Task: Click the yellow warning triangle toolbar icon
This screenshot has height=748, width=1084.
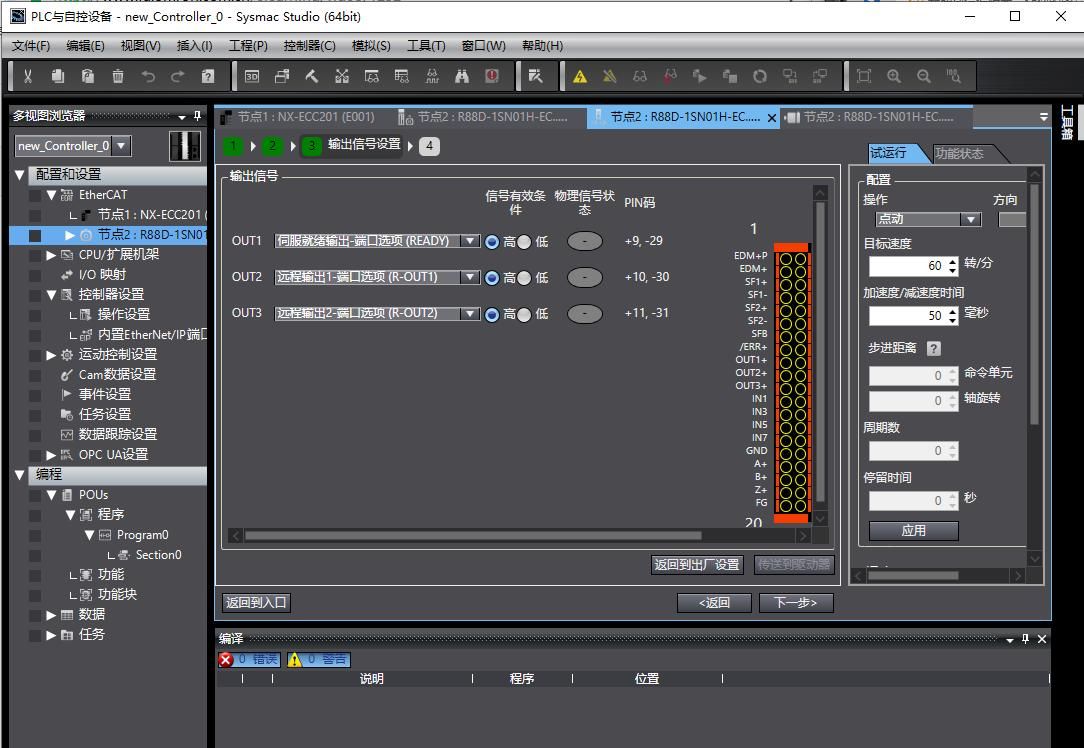Action: coord(580,76)
